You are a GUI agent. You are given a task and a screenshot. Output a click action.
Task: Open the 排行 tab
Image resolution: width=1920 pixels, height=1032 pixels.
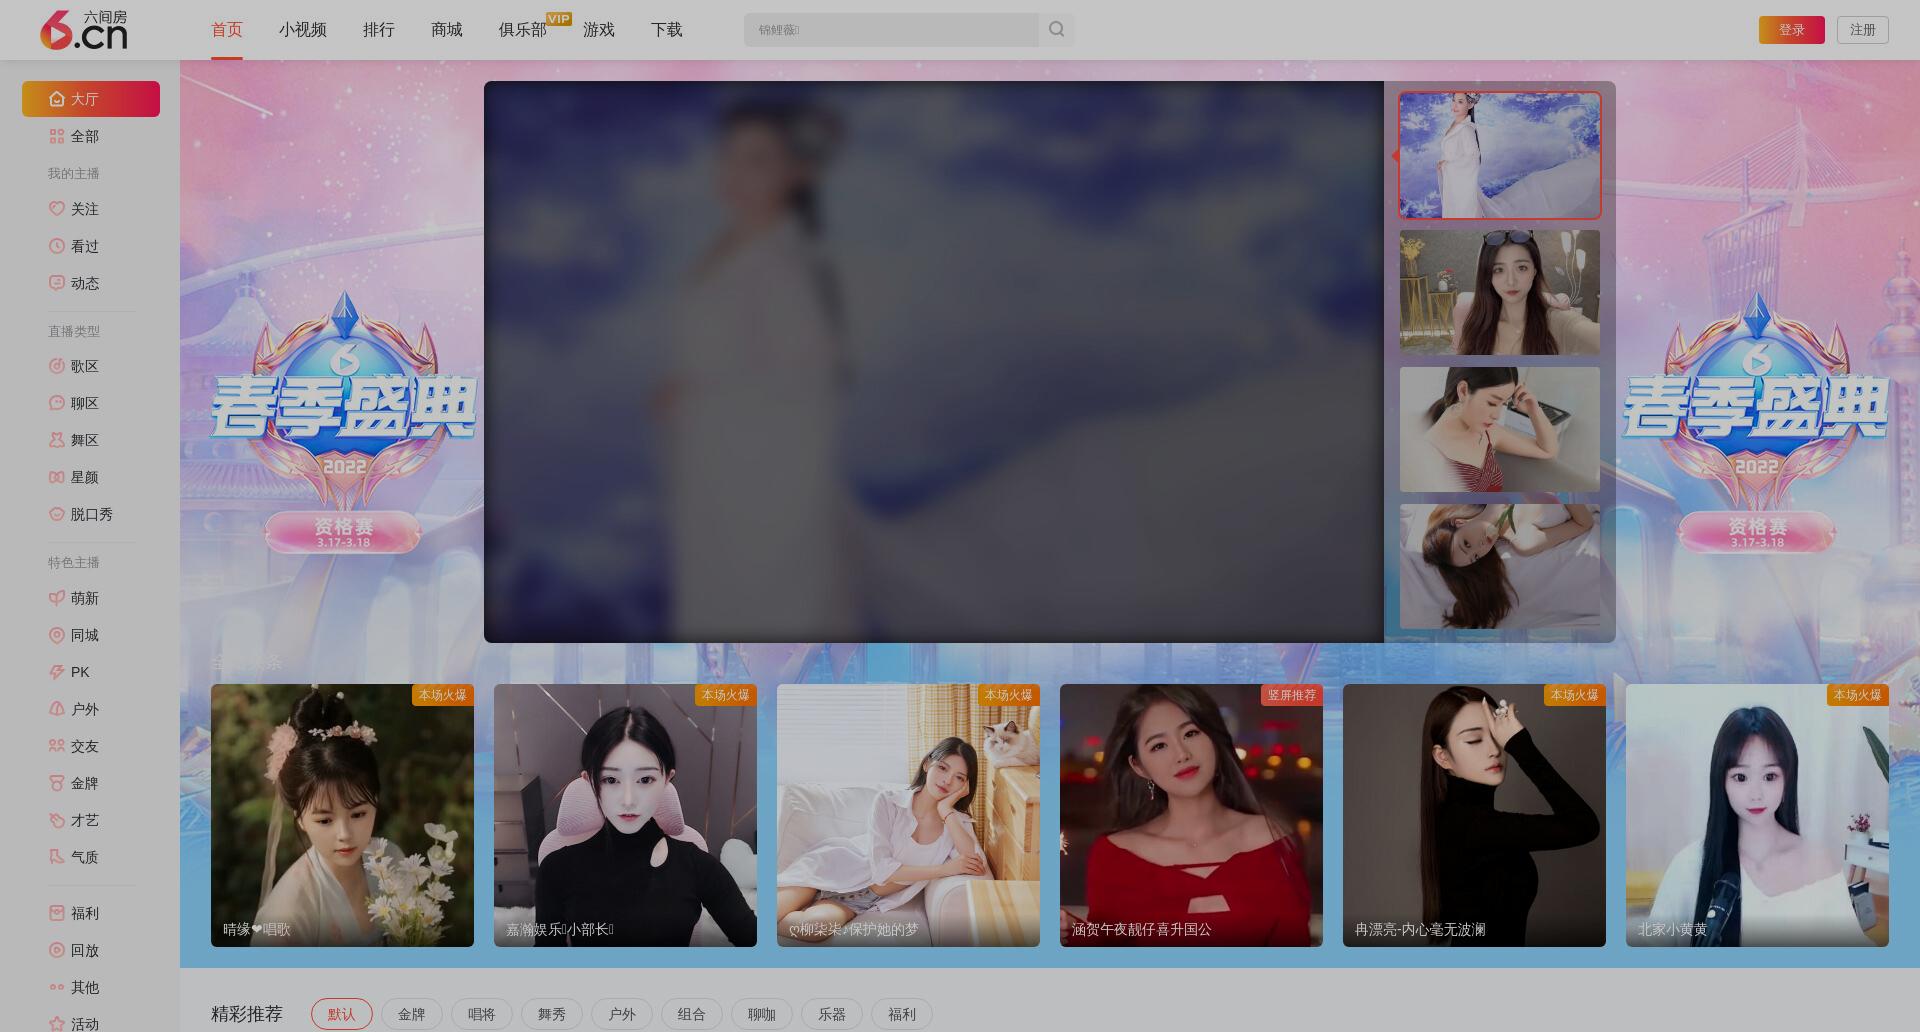(379, 30)
